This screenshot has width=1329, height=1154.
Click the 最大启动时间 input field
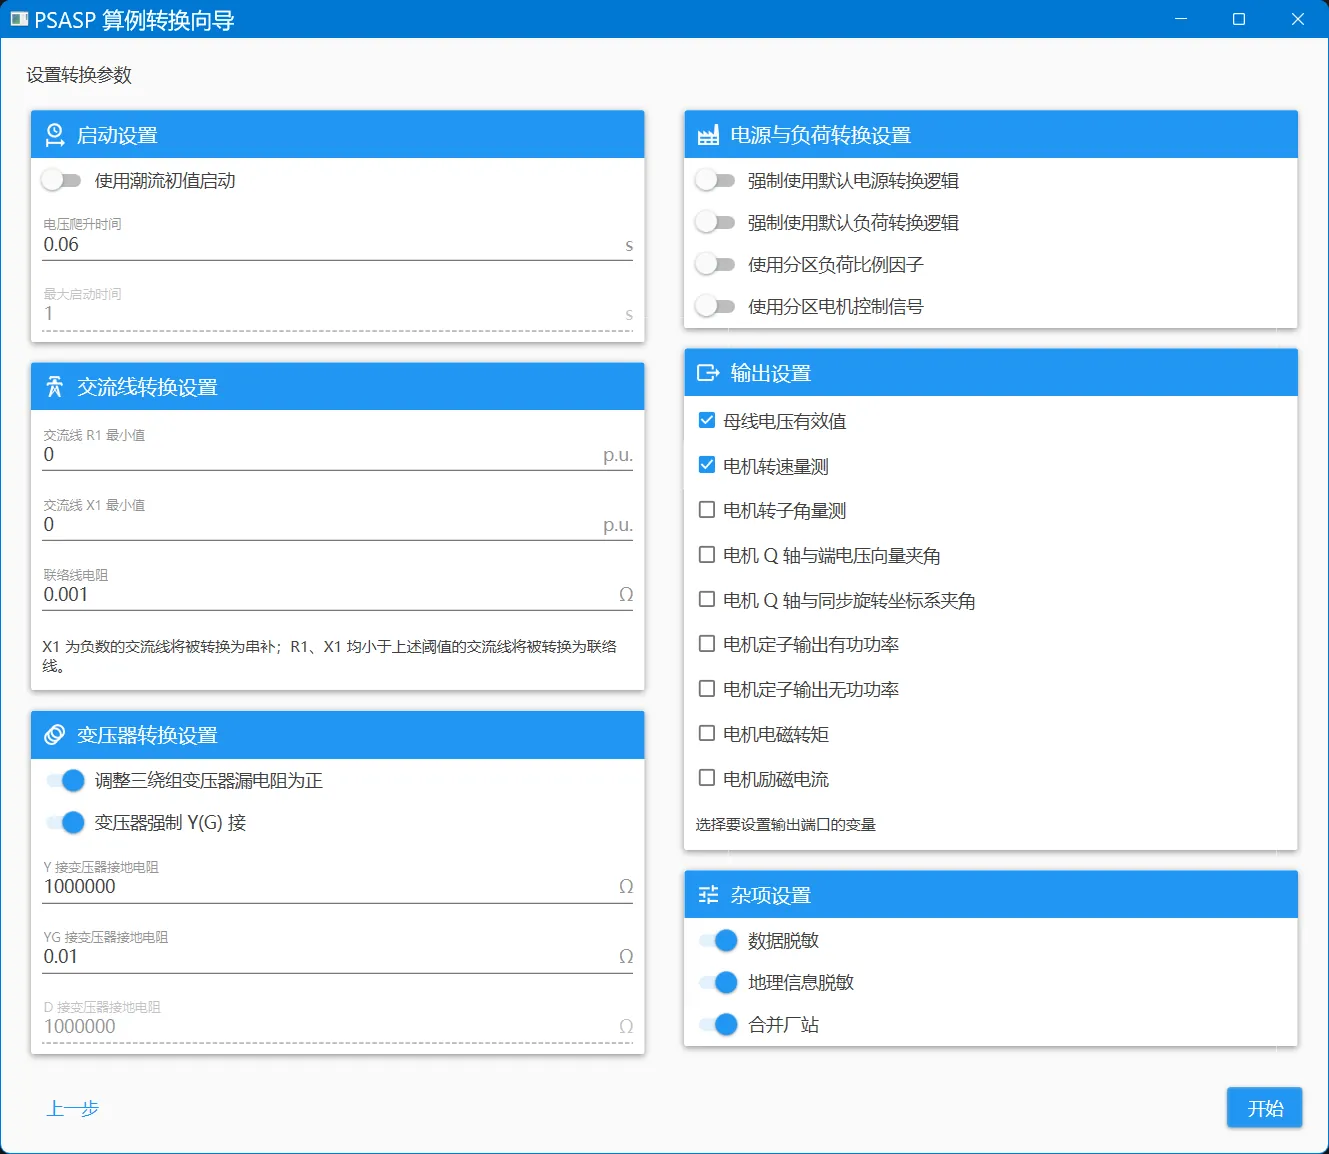(x=338, y=309)
